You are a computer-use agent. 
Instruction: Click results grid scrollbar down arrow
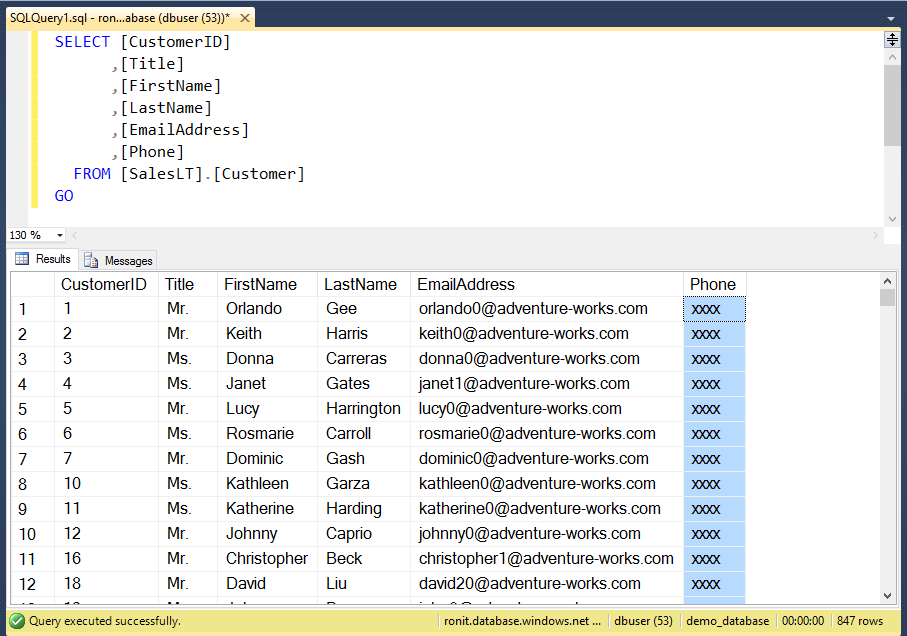(887, 595)
